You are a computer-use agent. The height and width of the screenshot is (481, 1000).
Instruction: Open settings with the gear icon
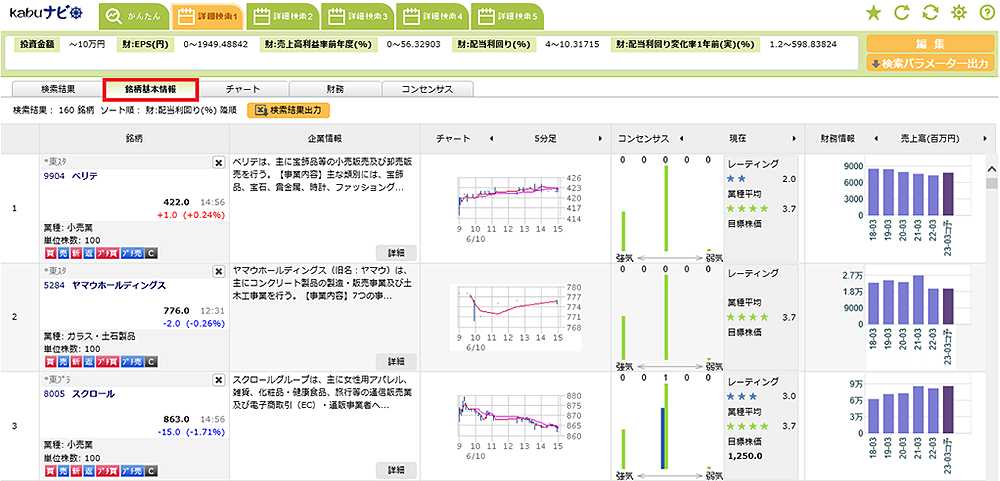tap(959, 13)
